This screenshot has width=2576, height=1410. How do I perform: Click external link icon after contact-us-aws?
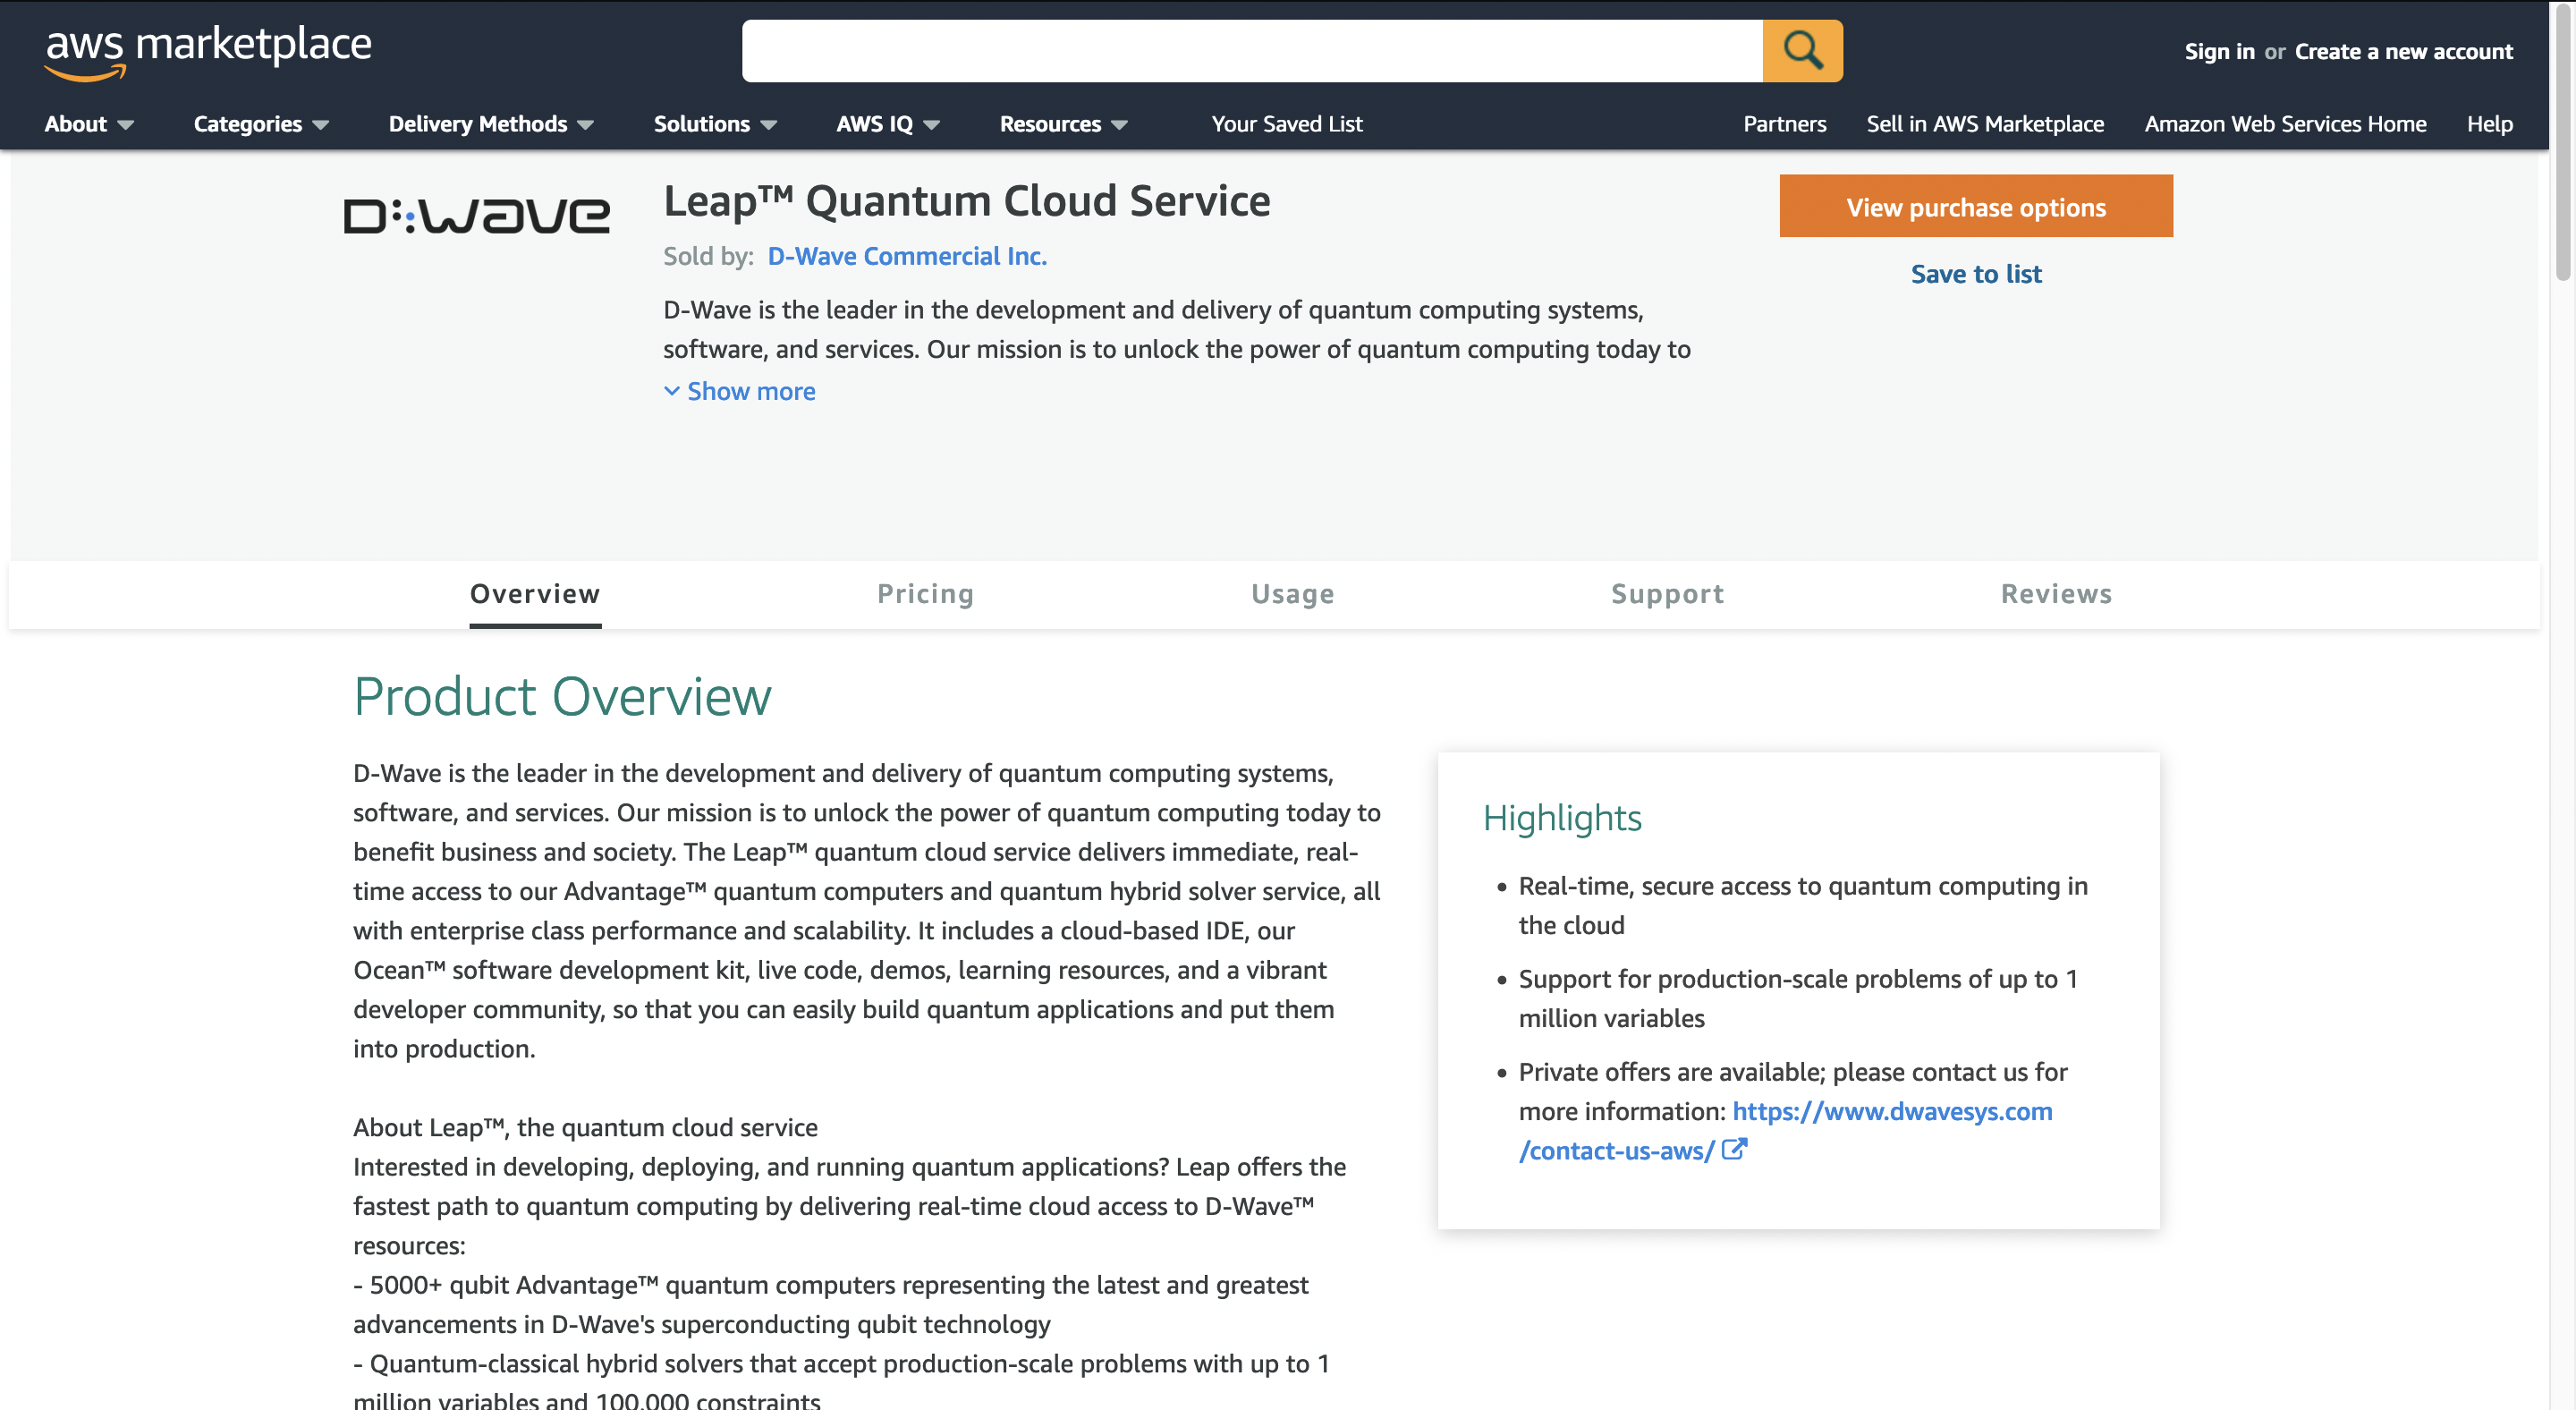(x=1734, y=1150)
